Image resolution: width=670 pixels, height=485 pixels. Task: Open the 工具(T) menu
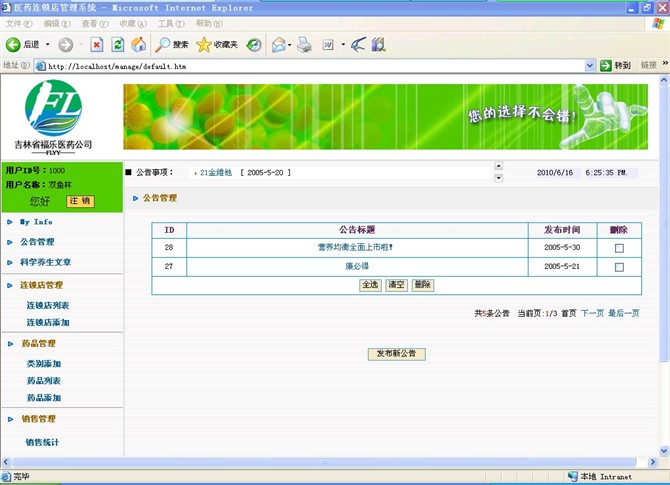(x=170, y=24)
